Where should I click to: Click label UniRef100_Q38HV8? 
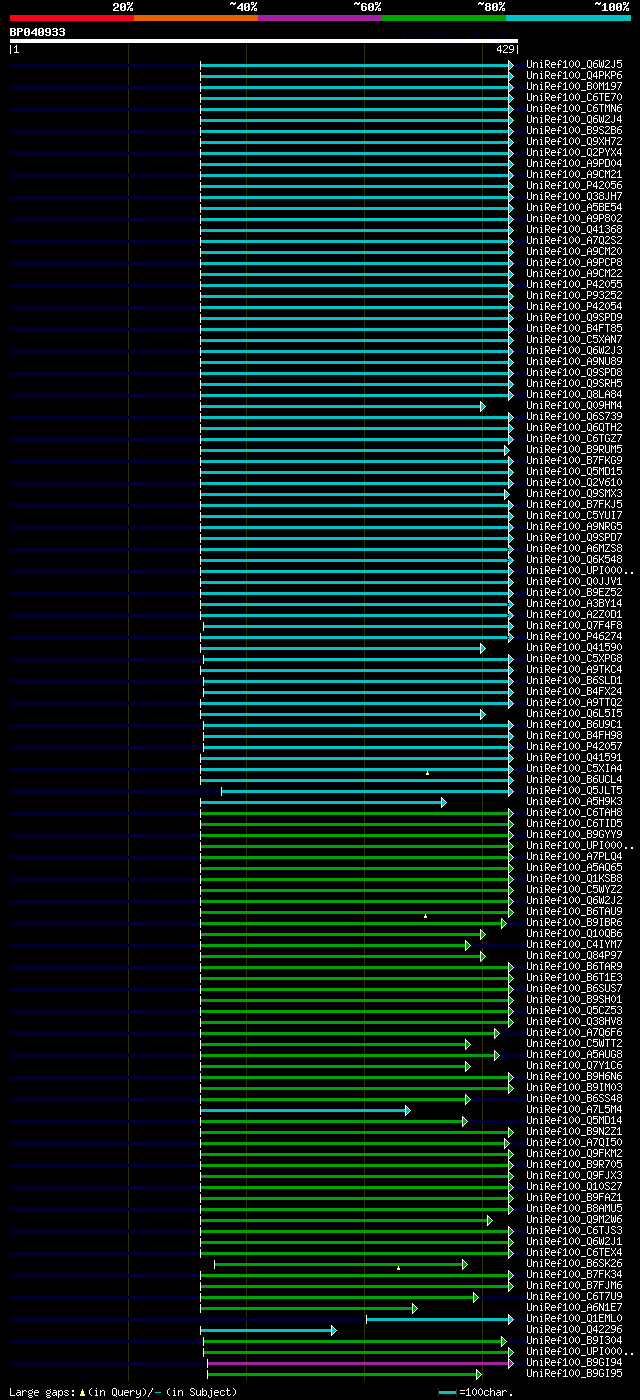(574, 1021)
